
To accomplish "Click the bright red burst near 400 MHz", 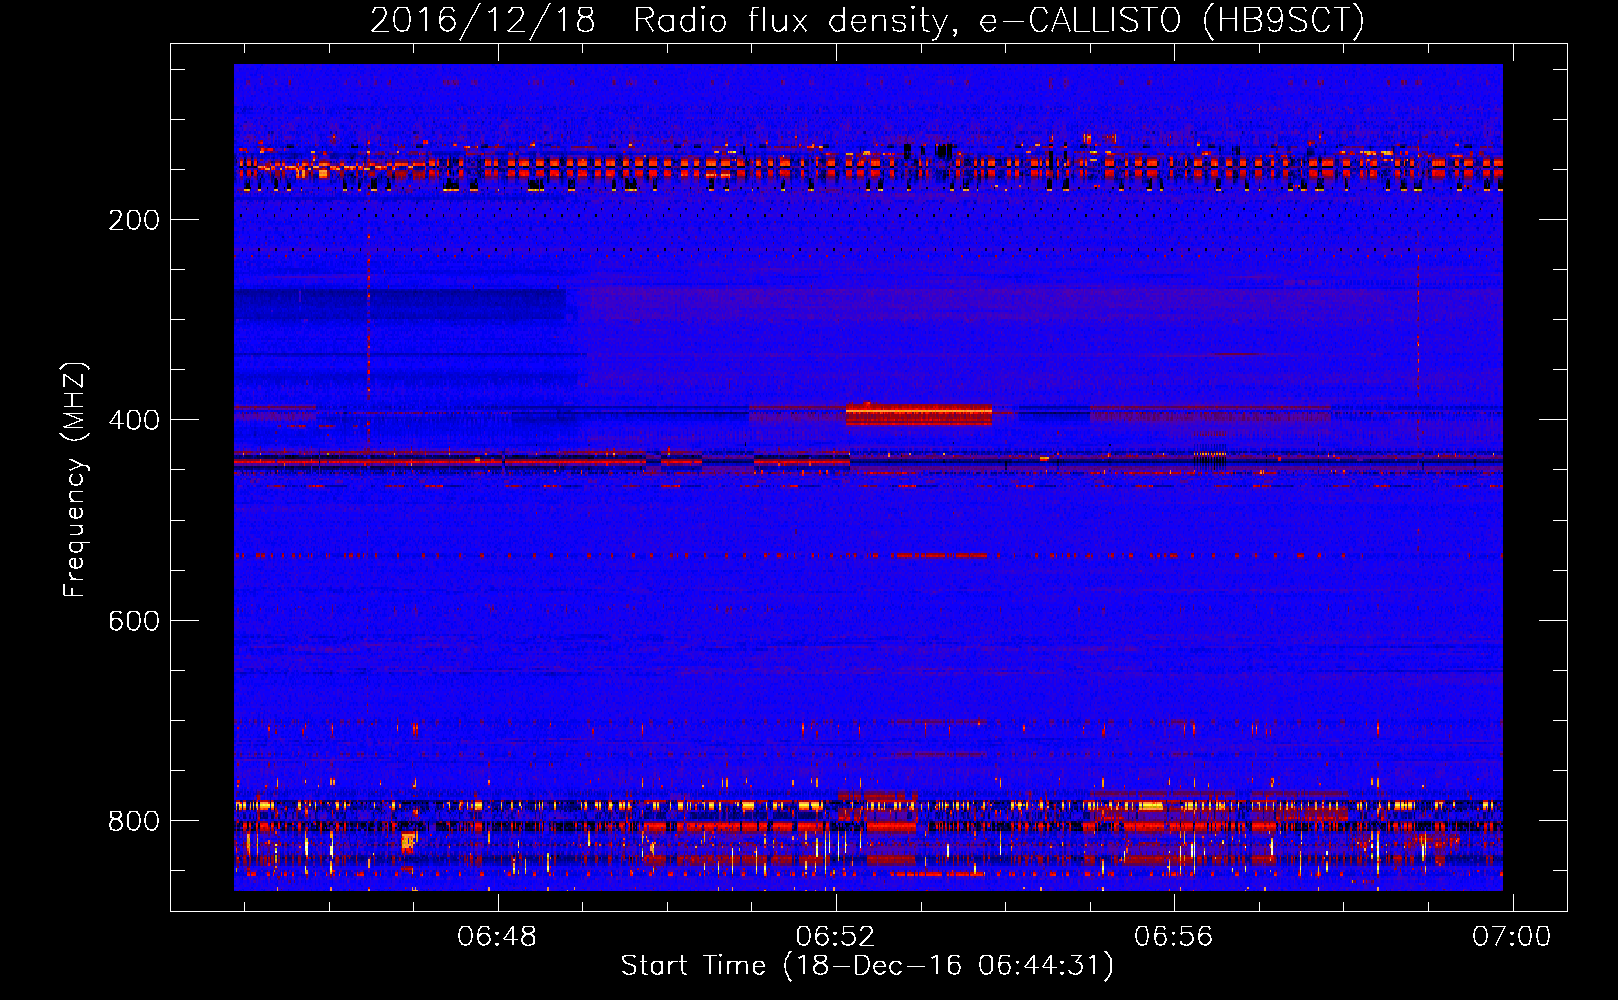I will coord(918,414).
